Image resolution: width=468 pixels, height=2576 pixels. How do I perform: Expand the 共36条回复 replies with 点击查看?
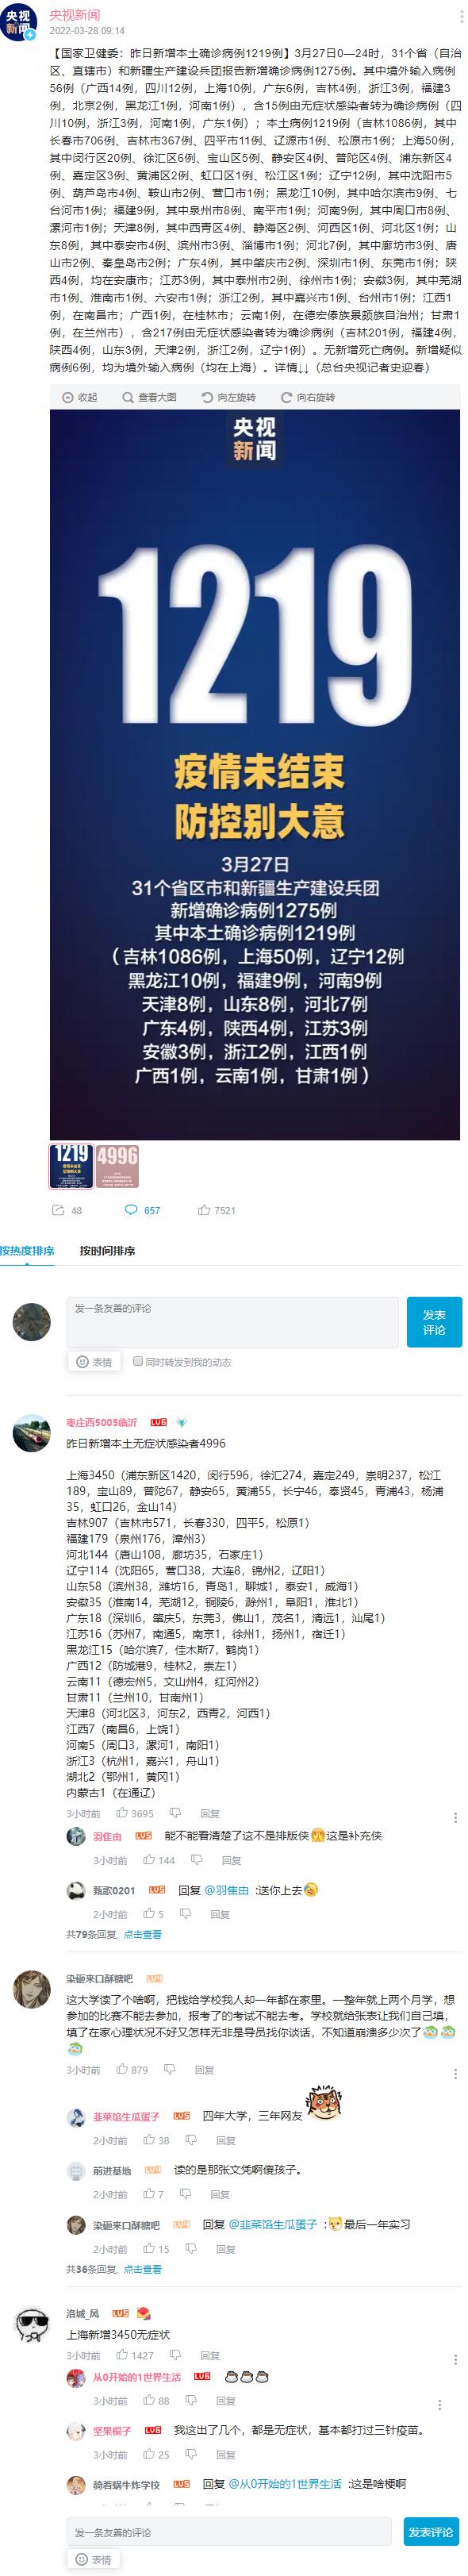142,2270
